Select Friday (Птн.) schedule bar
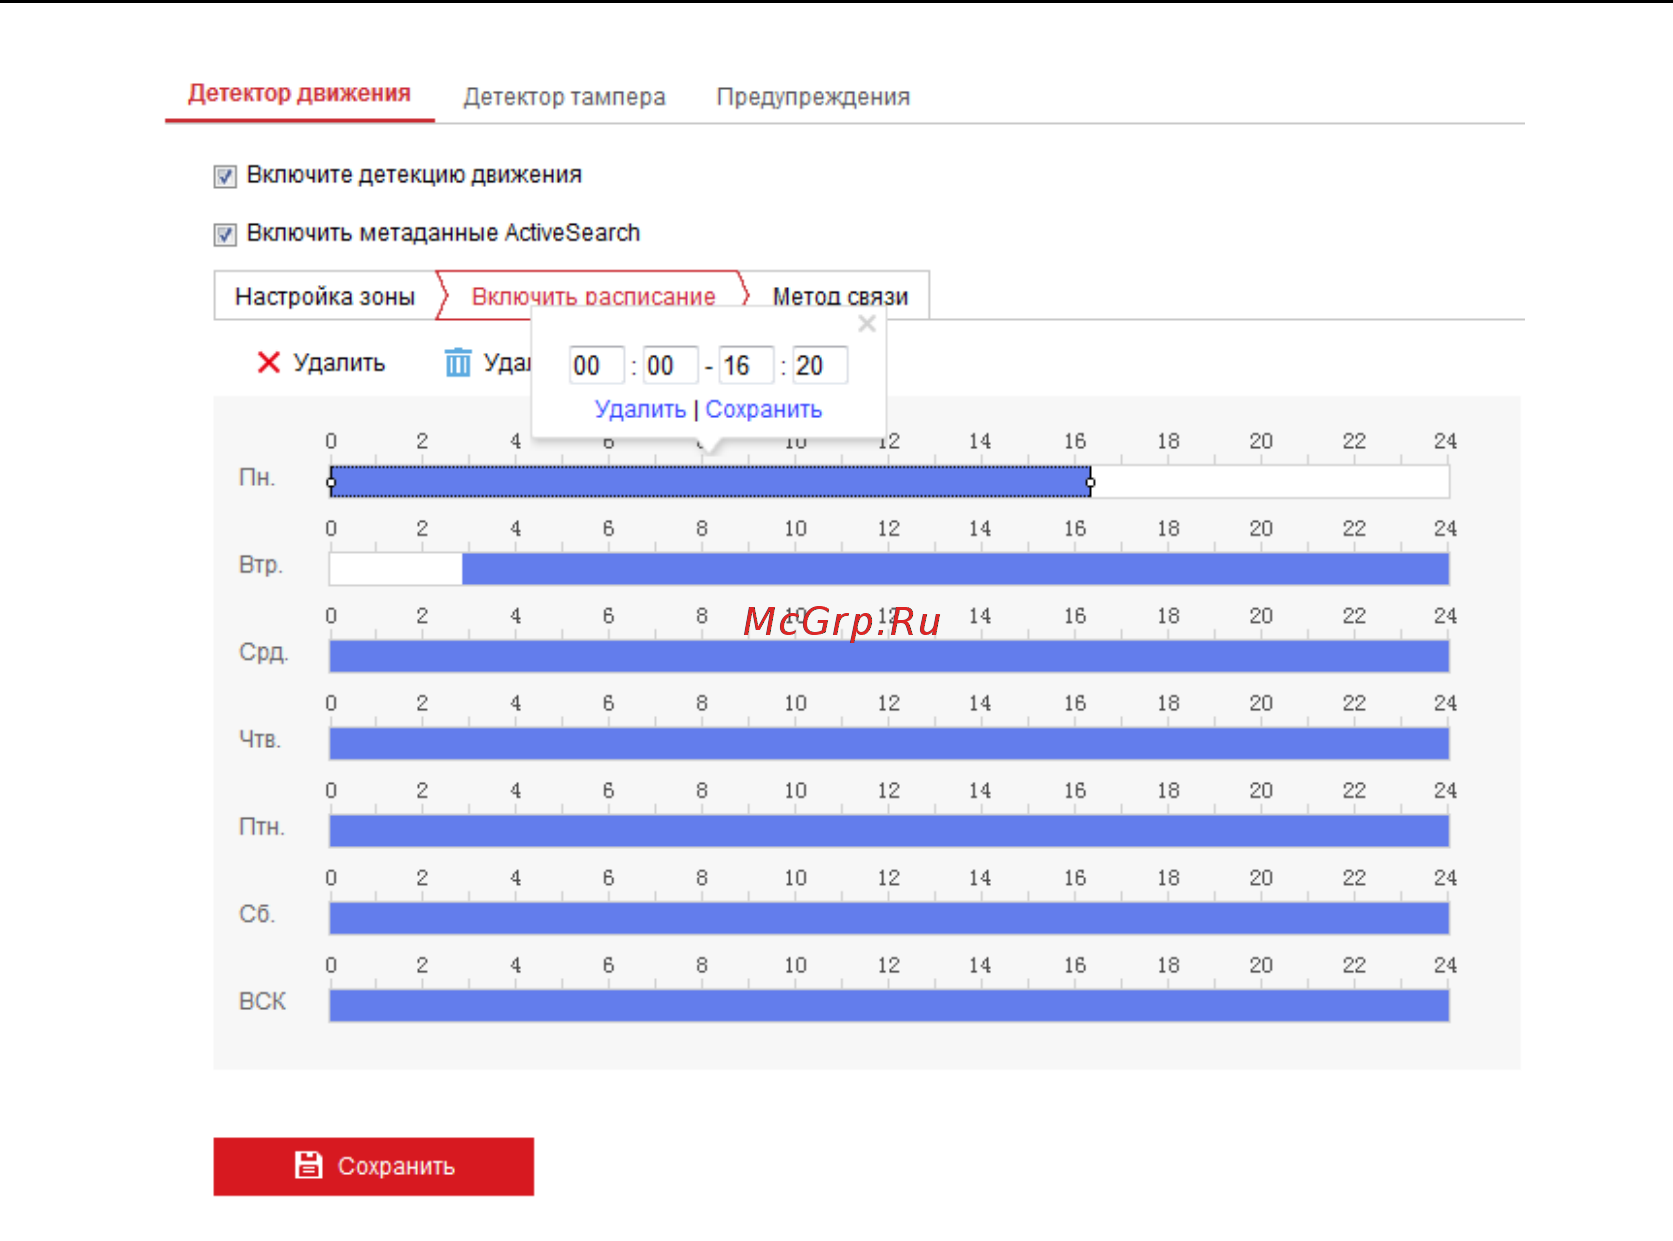 point(889,830)
